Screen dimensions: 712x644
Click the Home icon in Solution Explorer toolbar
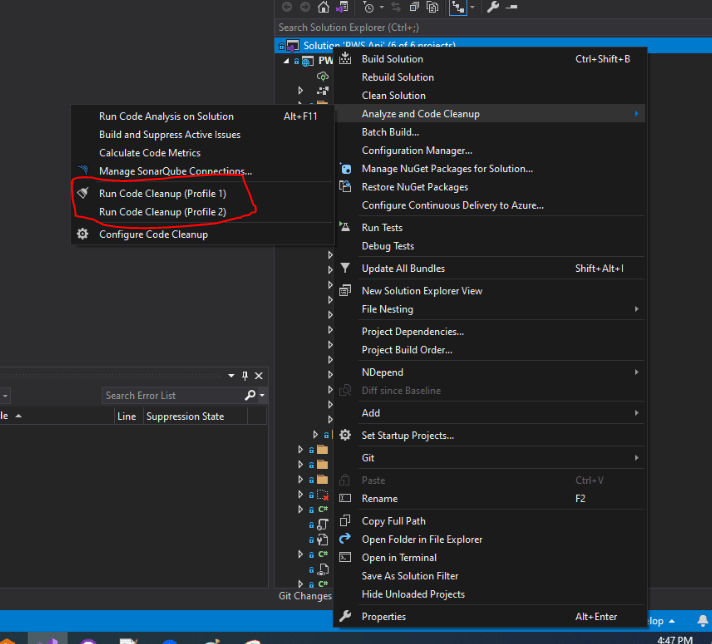click(x=323, y=7)
